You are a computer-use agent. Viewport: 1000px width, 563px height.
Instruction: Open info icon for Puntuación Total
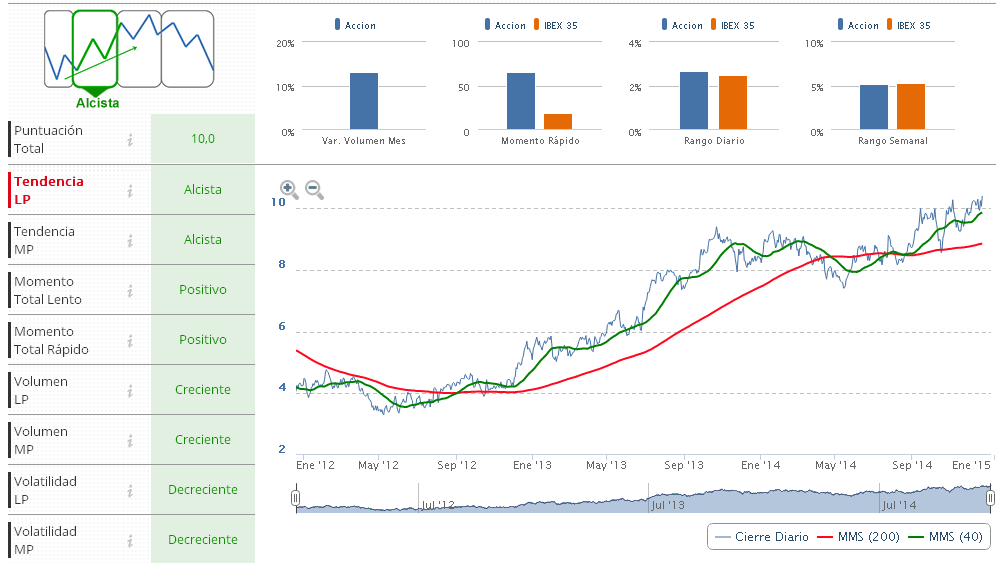pyautogui.click(x=130, y=140)
